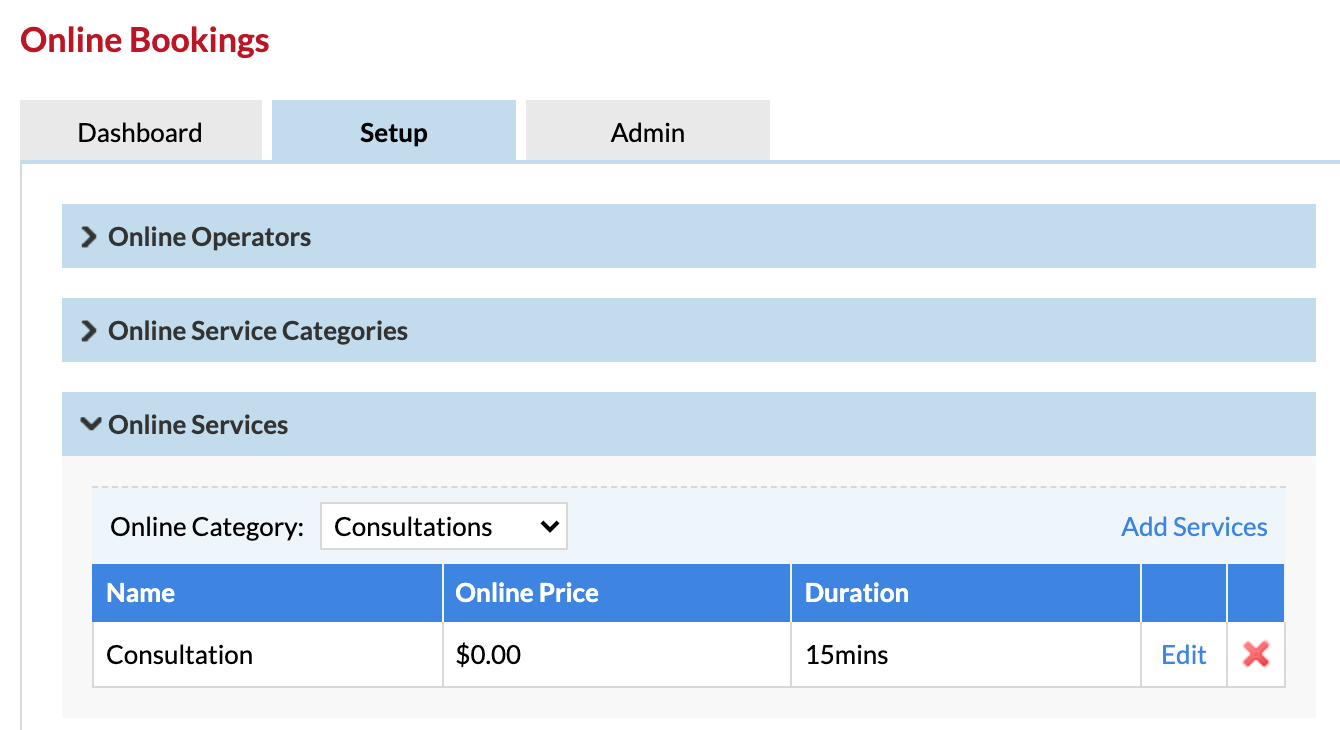Click the arrow icon beside Online Service Categories
1340x730 pixels.
coord(89,331)
